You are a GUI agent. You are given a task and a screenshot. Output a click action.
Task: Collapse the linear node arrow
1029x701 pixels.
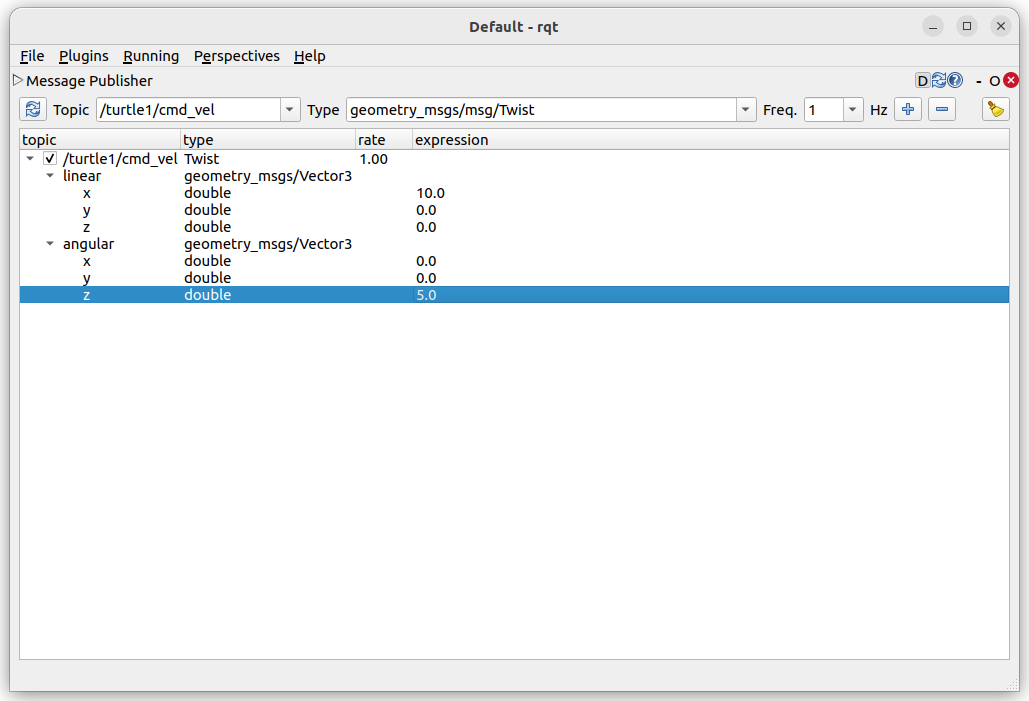50,175
